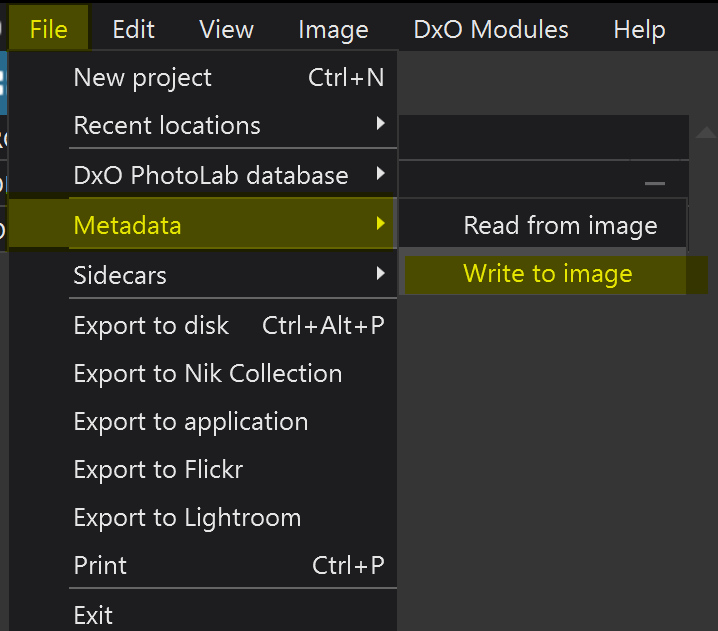Open the DxO Modules menu
Screen dimensions: 718x631
(491, 29)
